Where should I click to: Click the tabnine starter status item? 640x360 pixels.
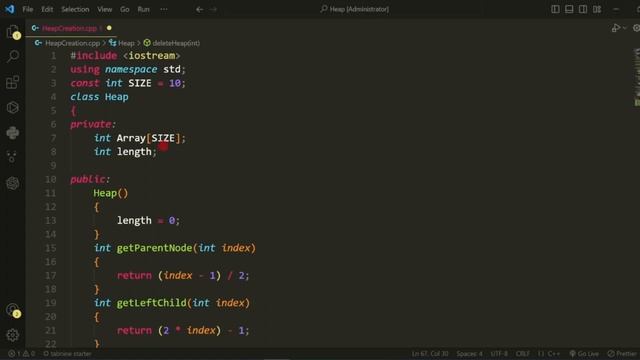click(67, 353)
